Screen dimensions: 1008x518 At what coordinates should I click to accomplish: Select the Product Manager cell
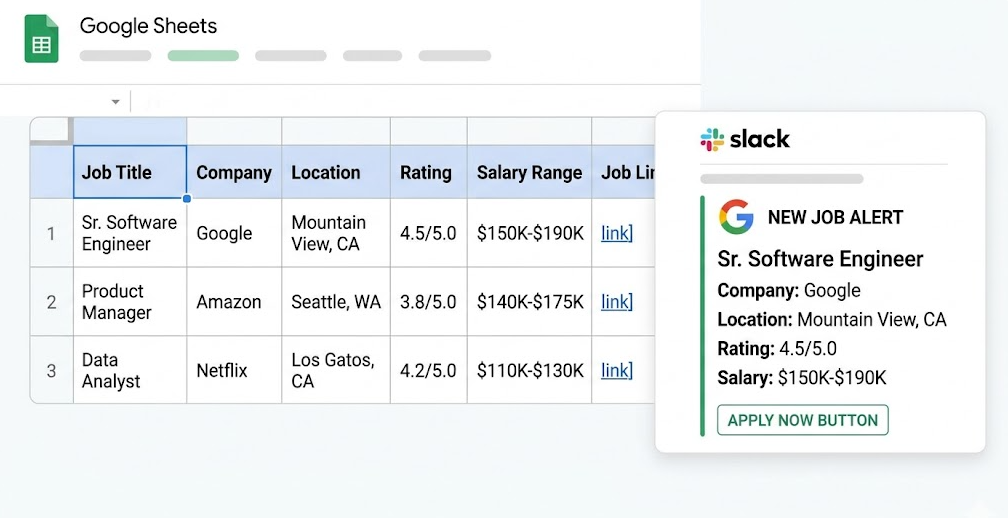coord(130,301)
